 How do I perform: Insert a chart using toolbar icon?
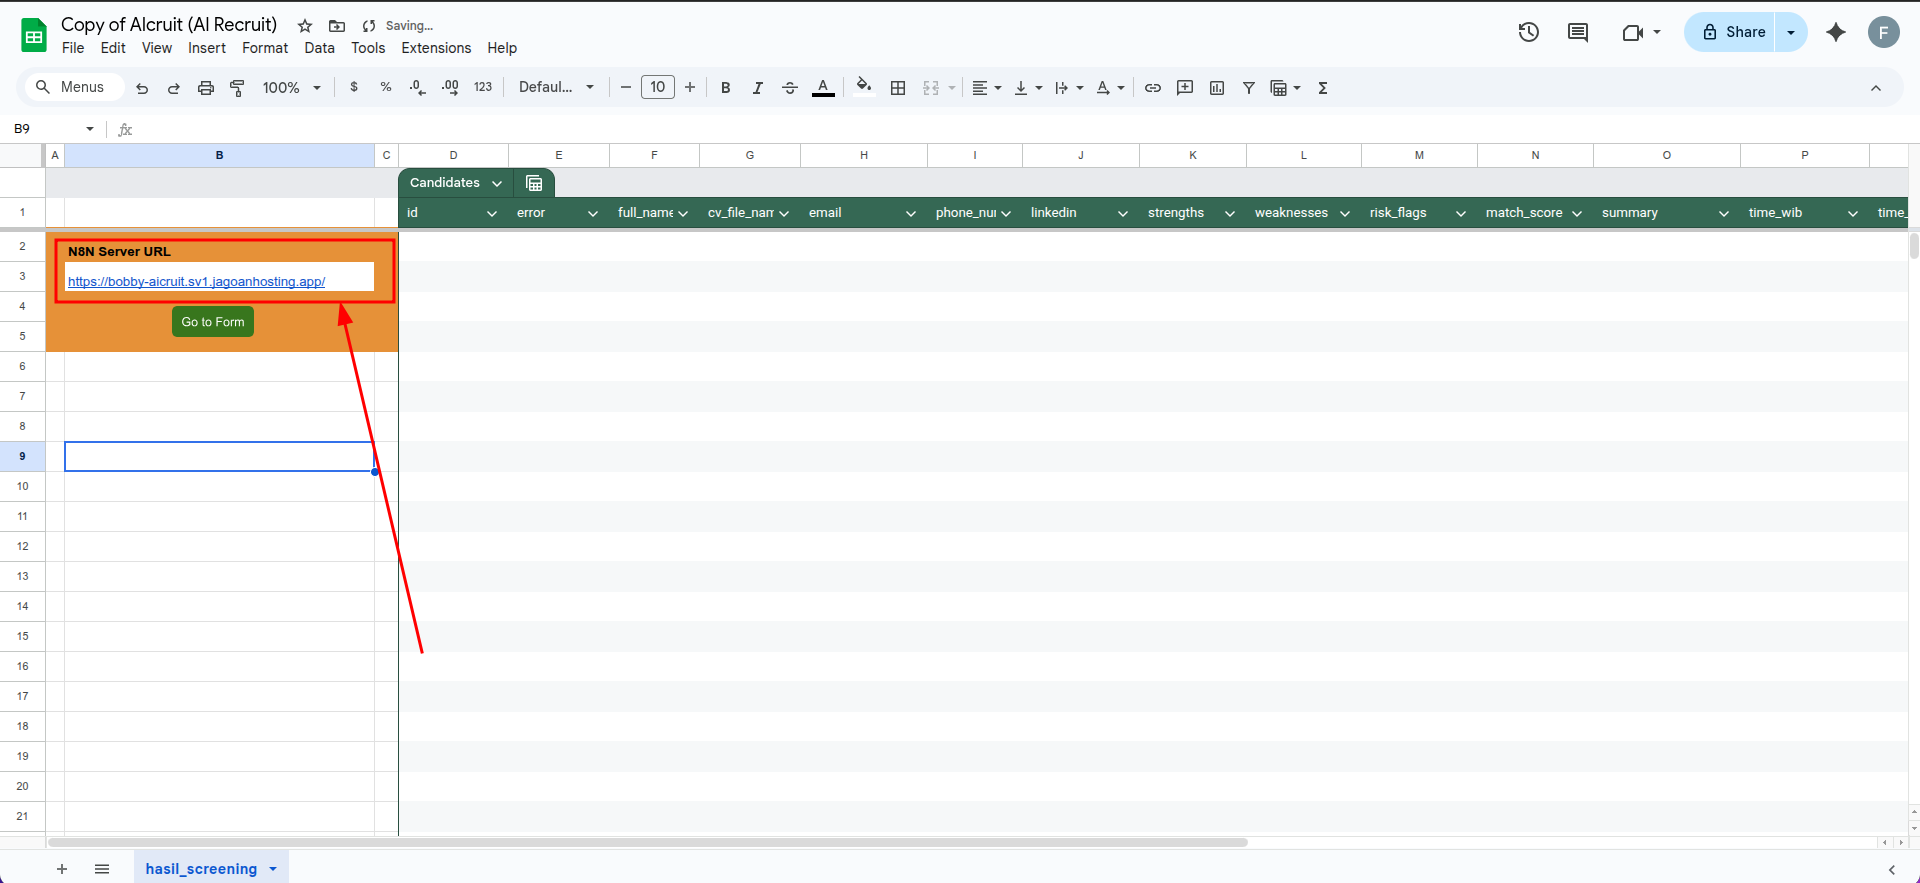point(1217,88)
